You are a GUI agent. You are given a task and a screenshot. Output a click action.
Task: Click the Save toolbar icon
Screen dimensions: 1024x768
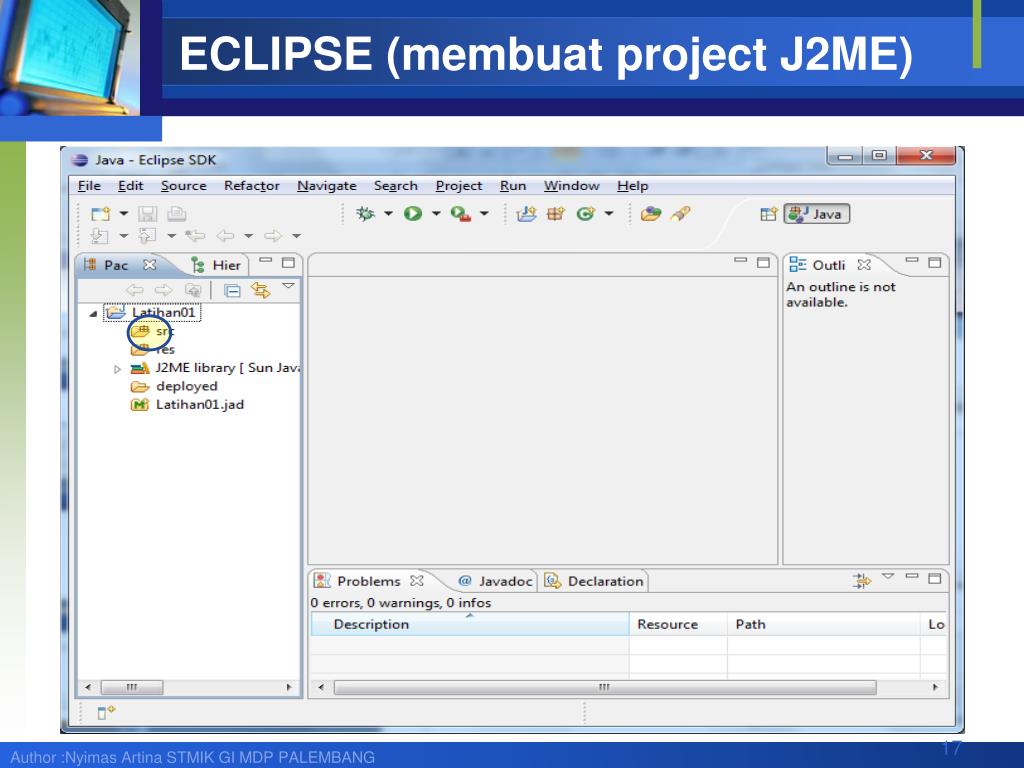148,214
